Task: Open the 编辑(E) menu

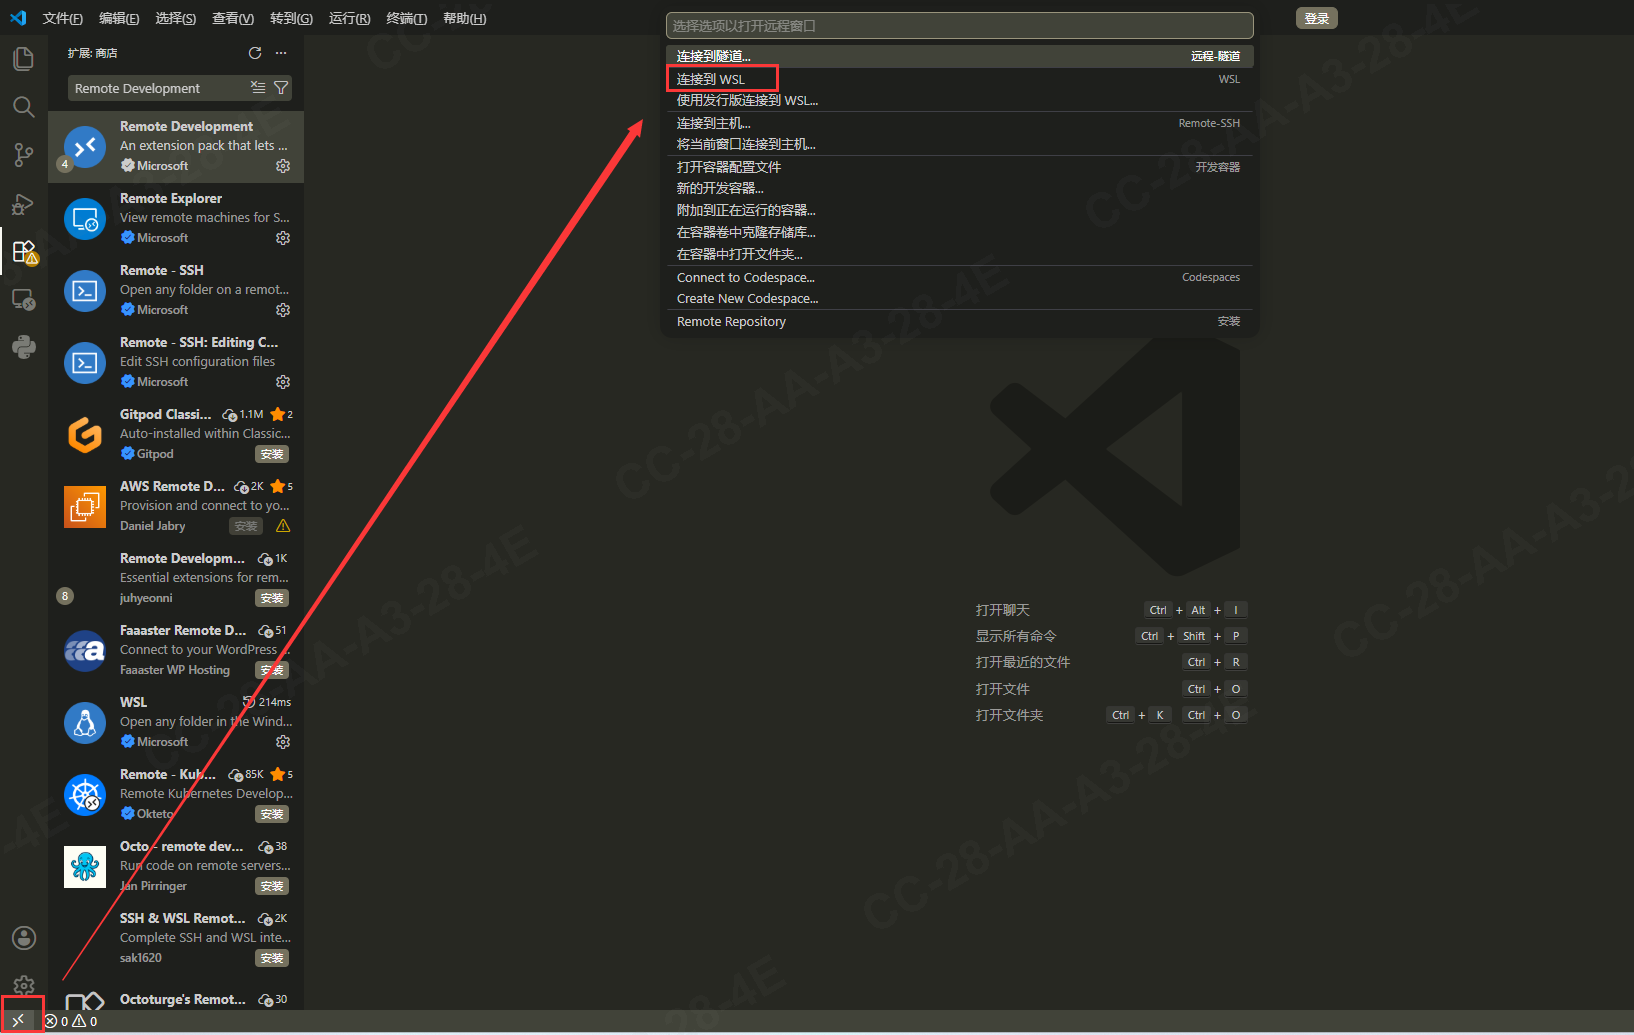Action: click(119, 18)
